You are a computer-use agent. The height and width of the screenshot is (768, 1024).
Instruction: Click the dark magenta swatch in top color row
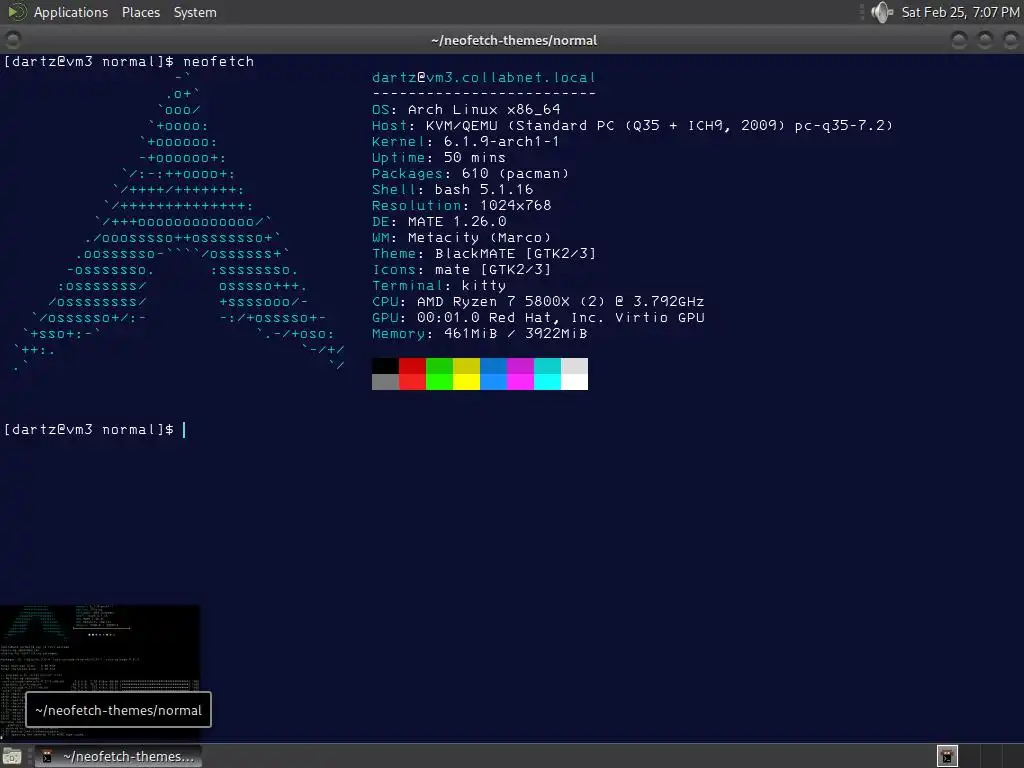[x=520, y=366]
